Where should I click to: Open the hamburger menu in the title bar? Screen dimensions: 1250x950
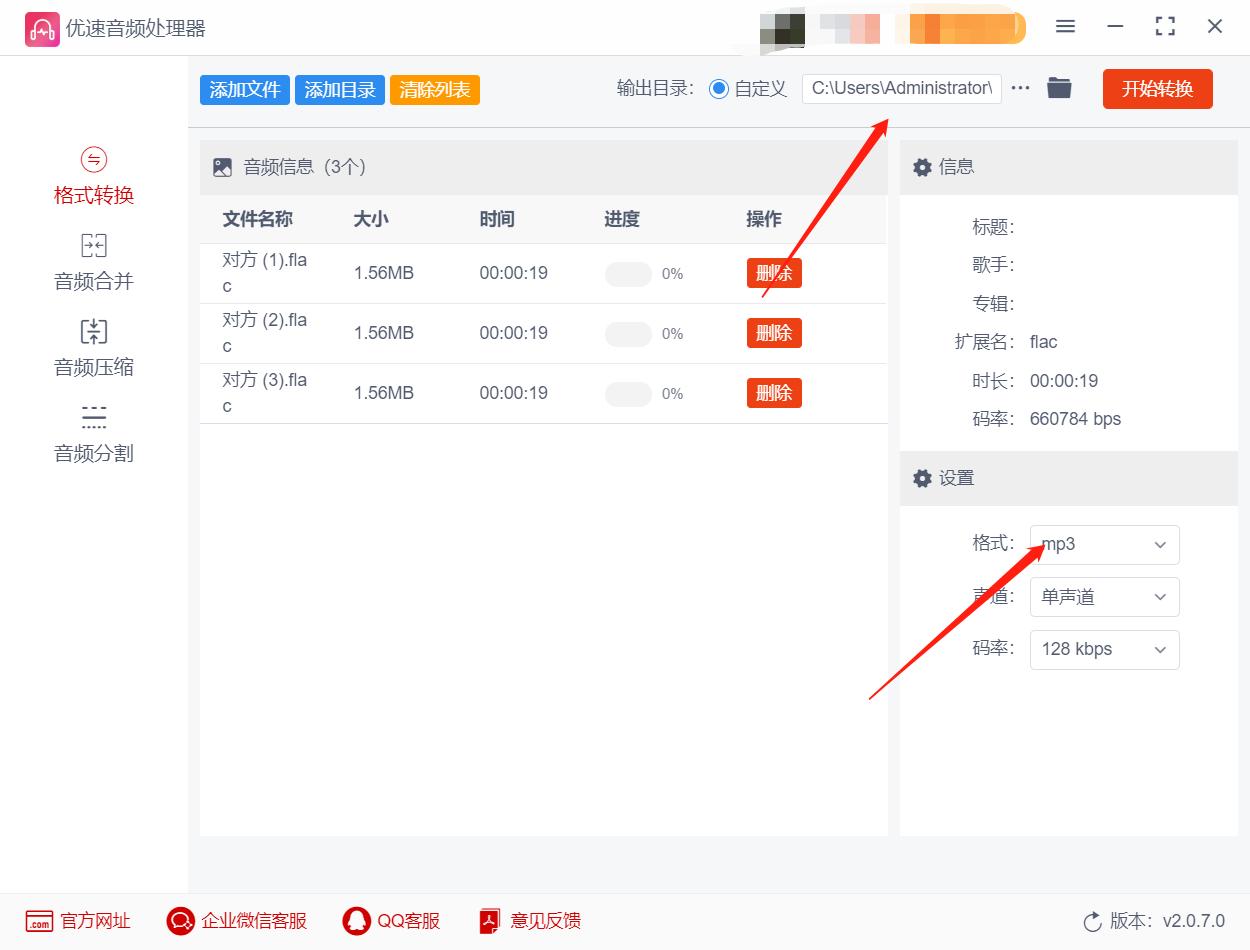coord(1065,27)
